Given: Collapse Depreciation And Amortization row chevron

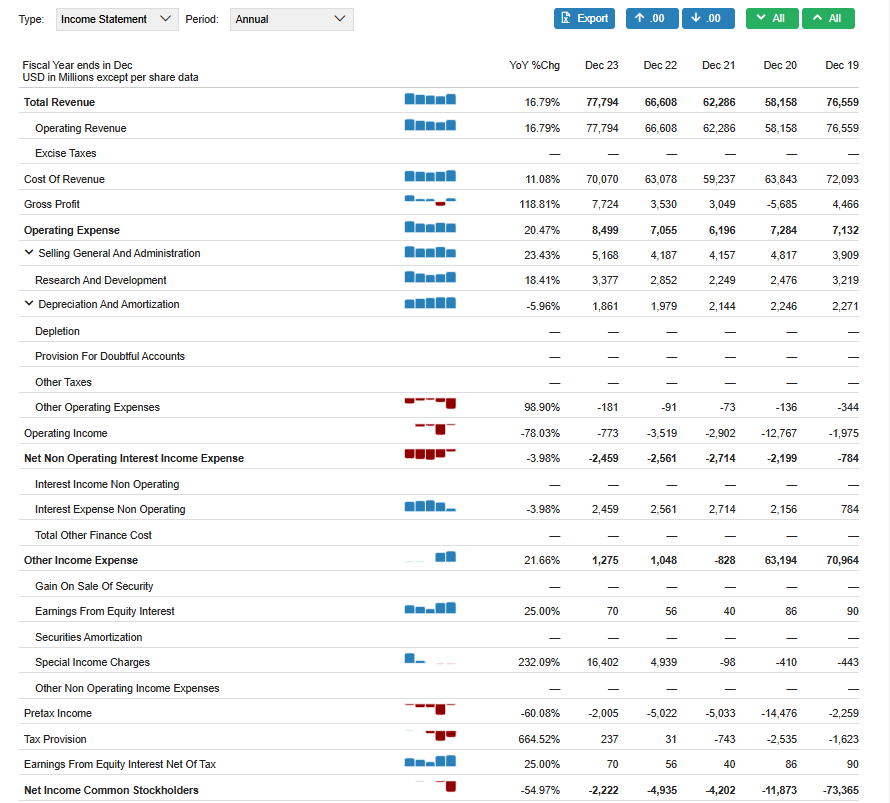Looking at the screenshot, I should (x=29, y=304).
